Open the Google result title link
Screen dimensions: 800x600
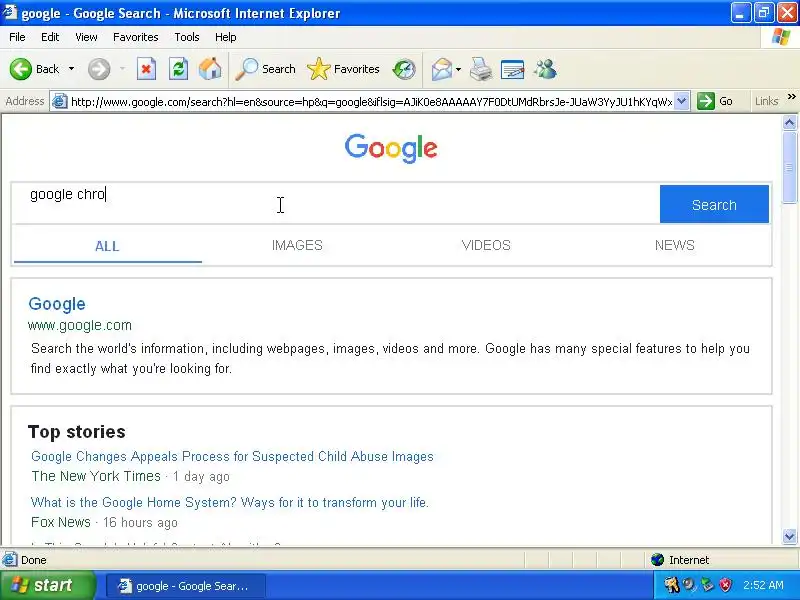pos(57,304)
